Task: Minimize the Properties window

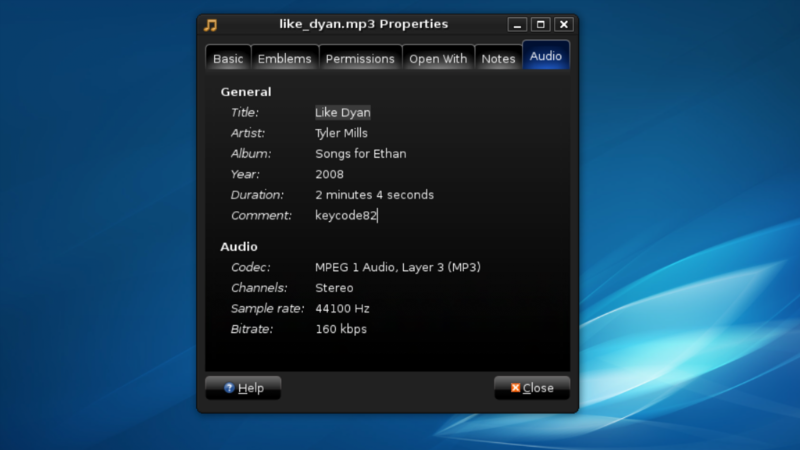Action: pyautogui.click(x=517, y=24)
